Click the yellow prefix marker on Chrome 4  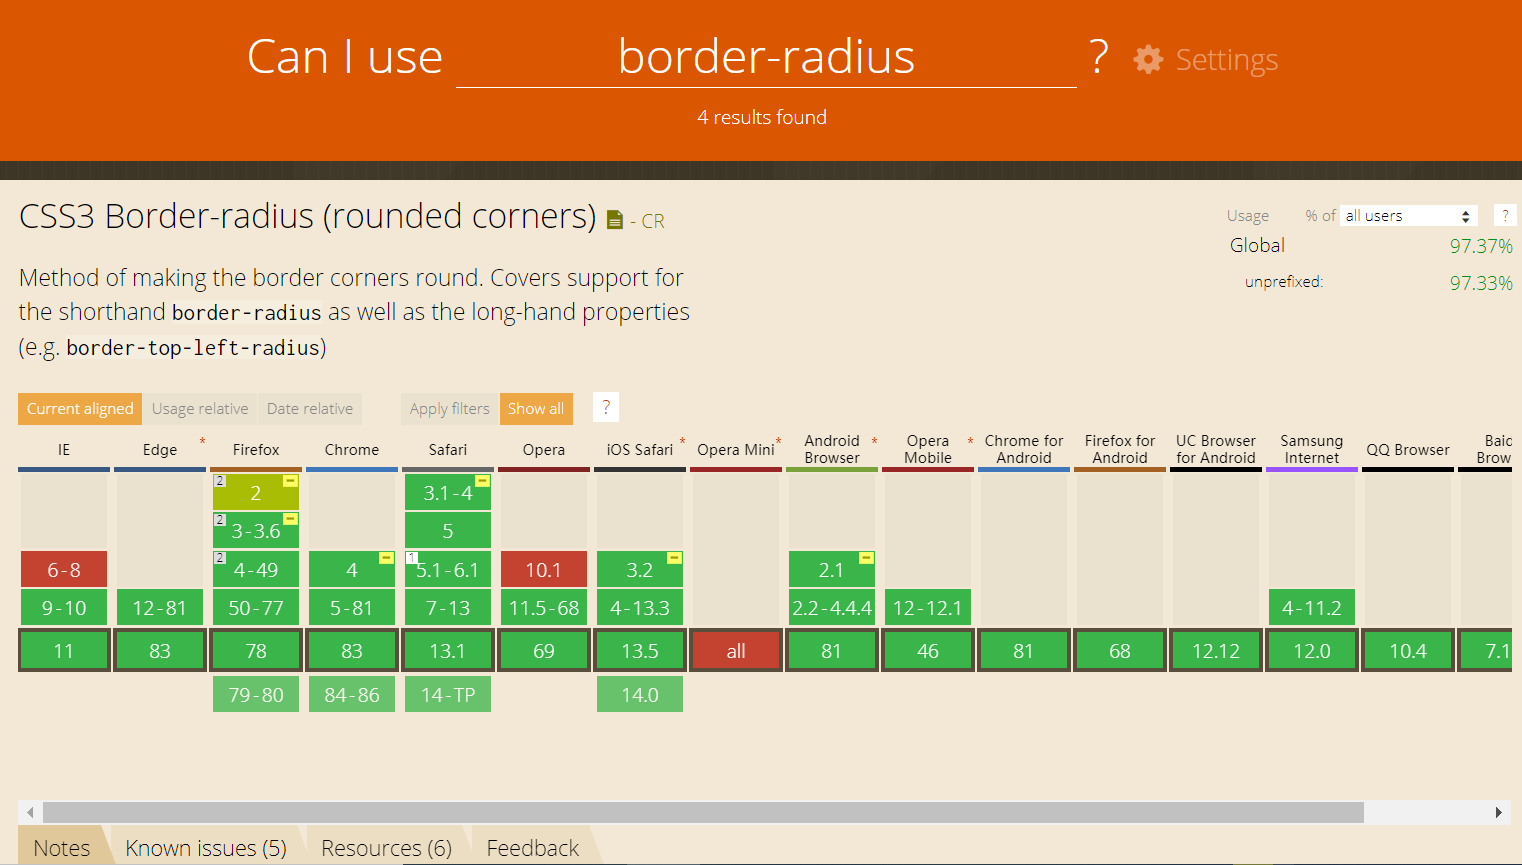pyautogui.click(x=386, y=558)
